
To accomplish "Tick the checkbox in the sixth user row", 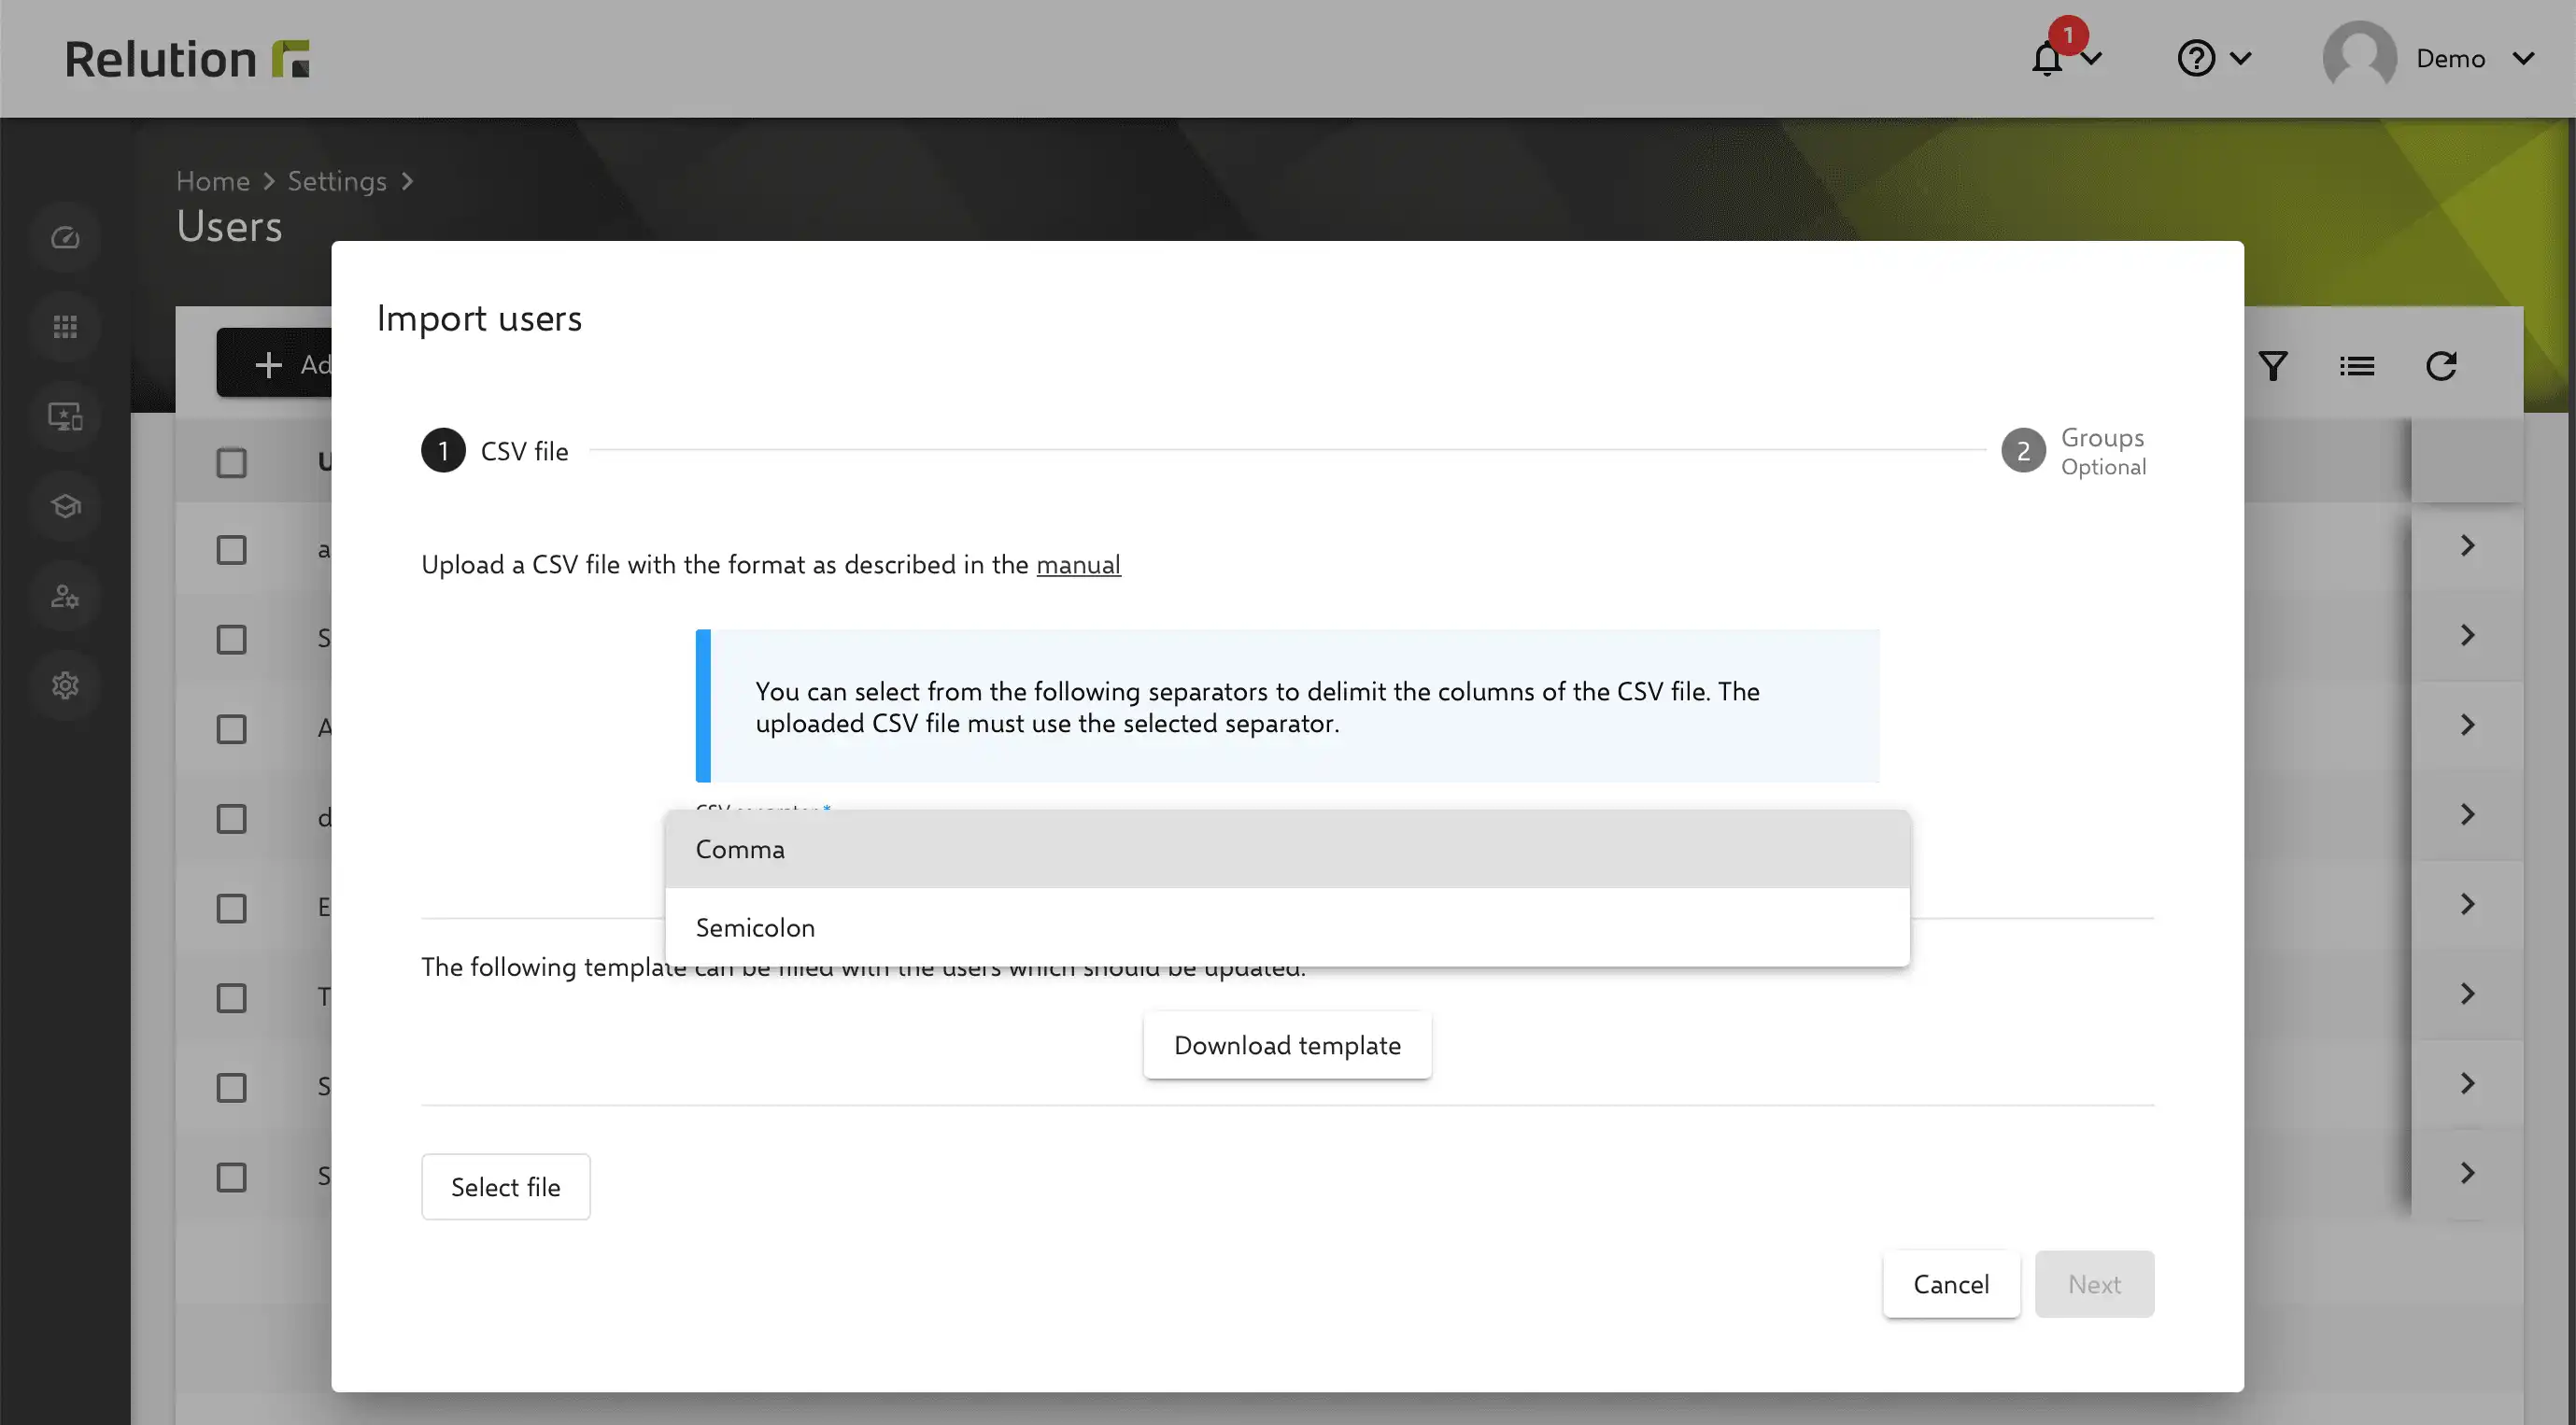I will click(x=231, y=998).
